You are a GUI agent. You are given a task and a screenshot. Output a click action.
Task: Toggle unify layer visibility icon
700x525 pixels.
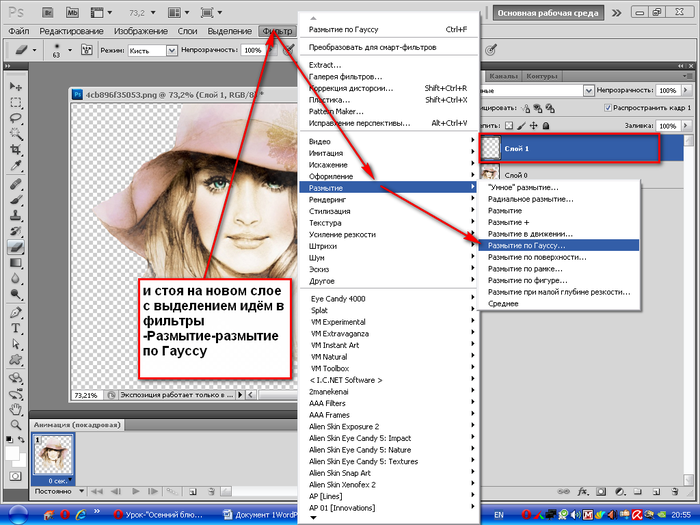(538, 108)
